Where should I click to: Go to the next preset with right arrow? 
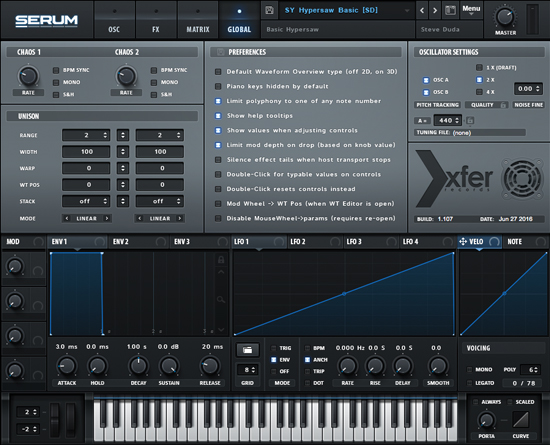435,11
